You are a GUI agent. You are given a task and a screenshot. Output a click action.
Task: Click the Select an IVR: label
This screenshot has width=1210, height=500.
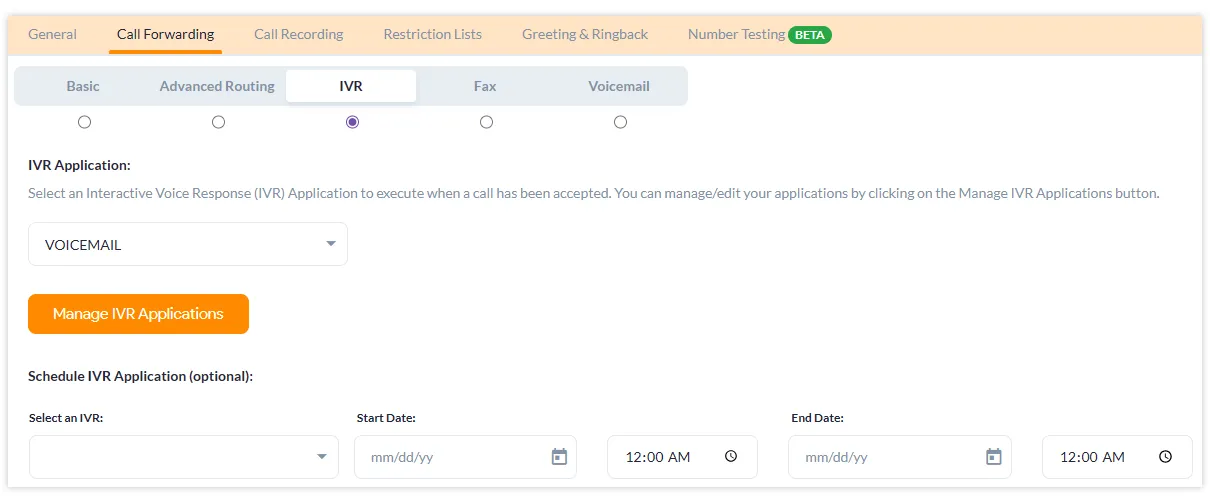click(66, 418)
